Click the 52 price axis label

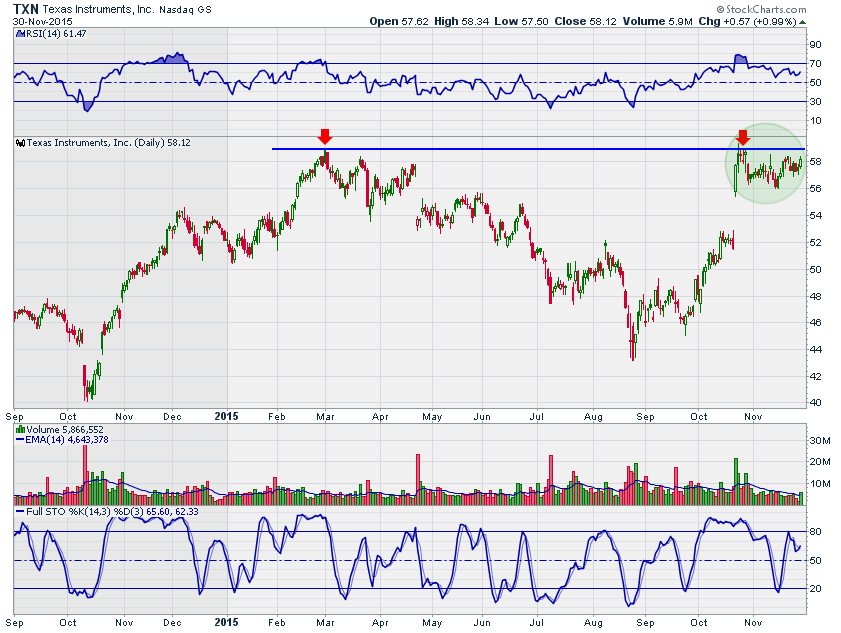pos(815,242)
